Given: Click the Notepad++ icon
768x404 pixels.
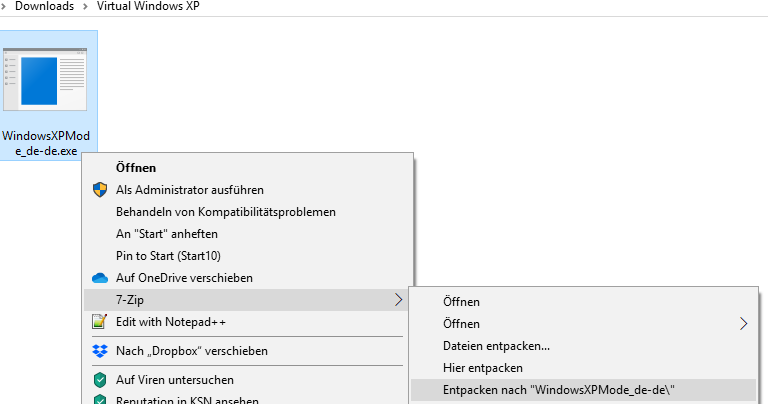Looking at the screenshot, I should [99, 322].
